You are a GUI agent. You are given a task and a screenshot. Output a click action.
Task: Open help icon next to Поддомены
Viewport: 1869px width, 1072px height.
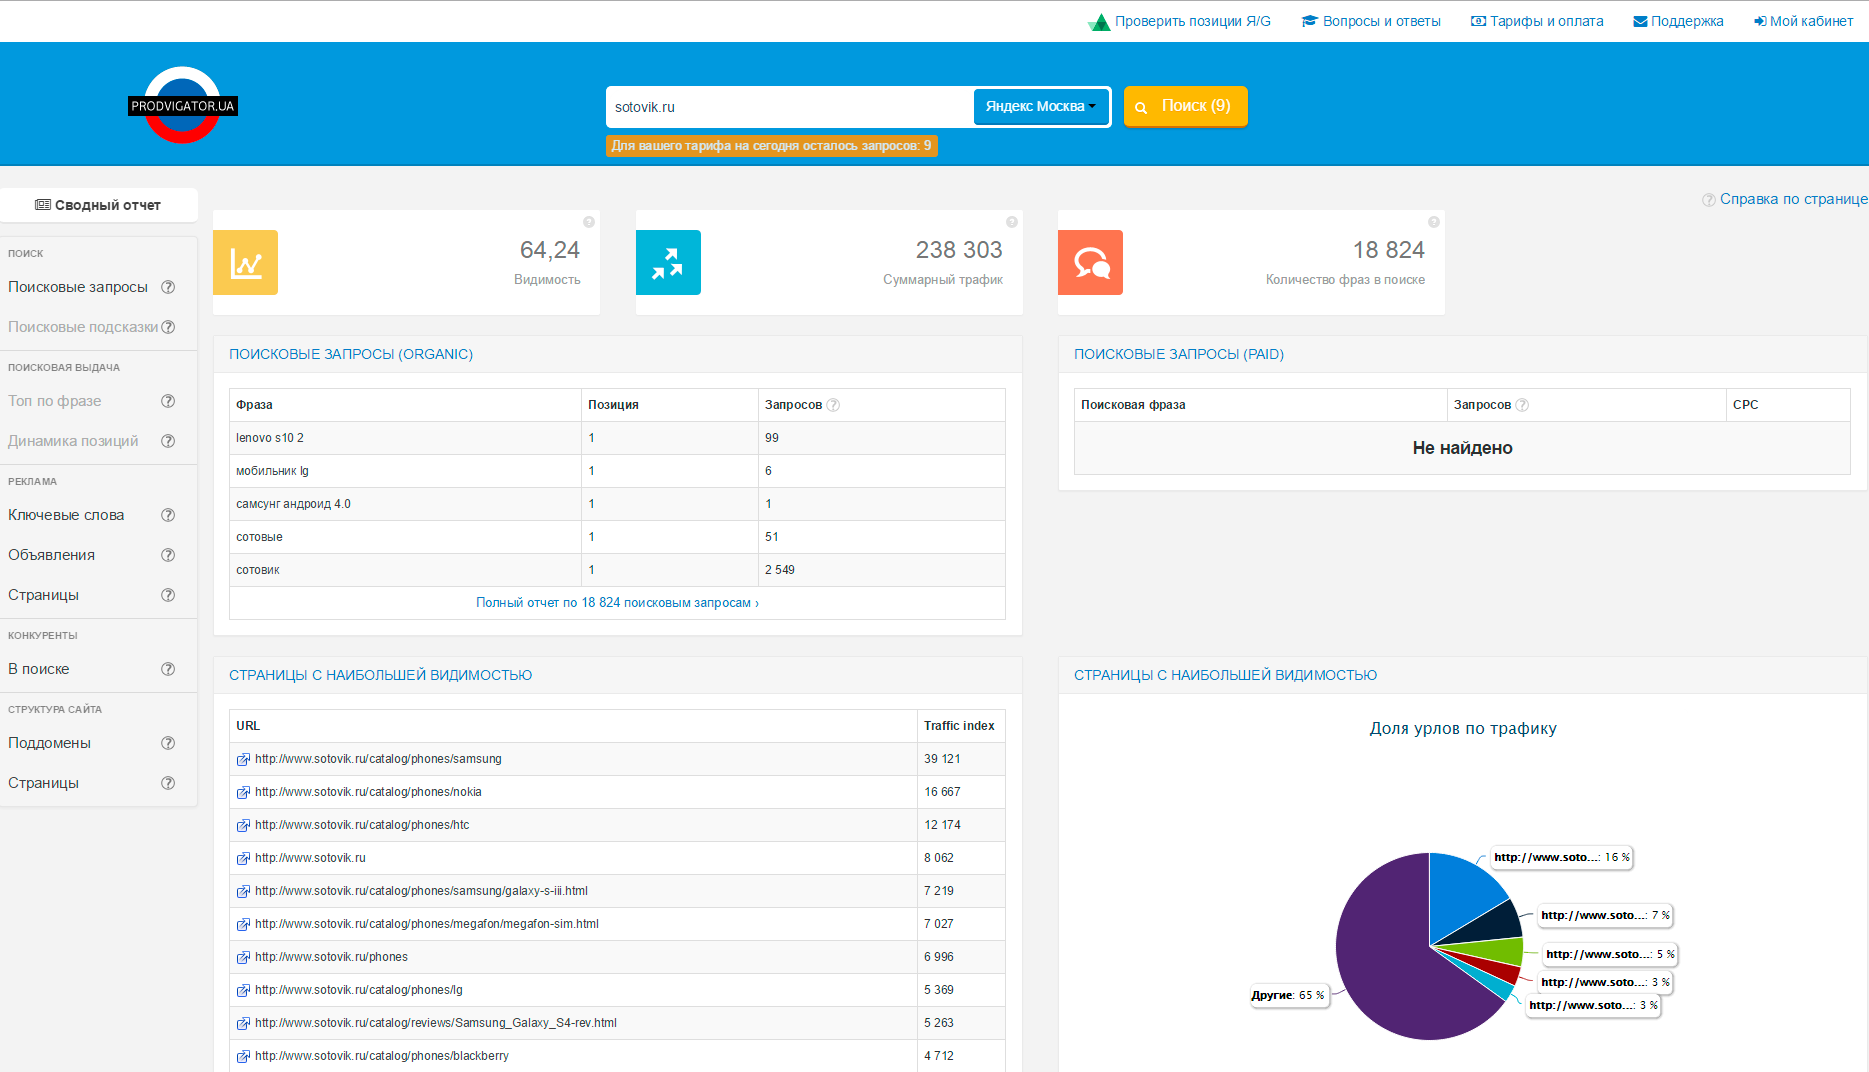(x=168, y=743)
